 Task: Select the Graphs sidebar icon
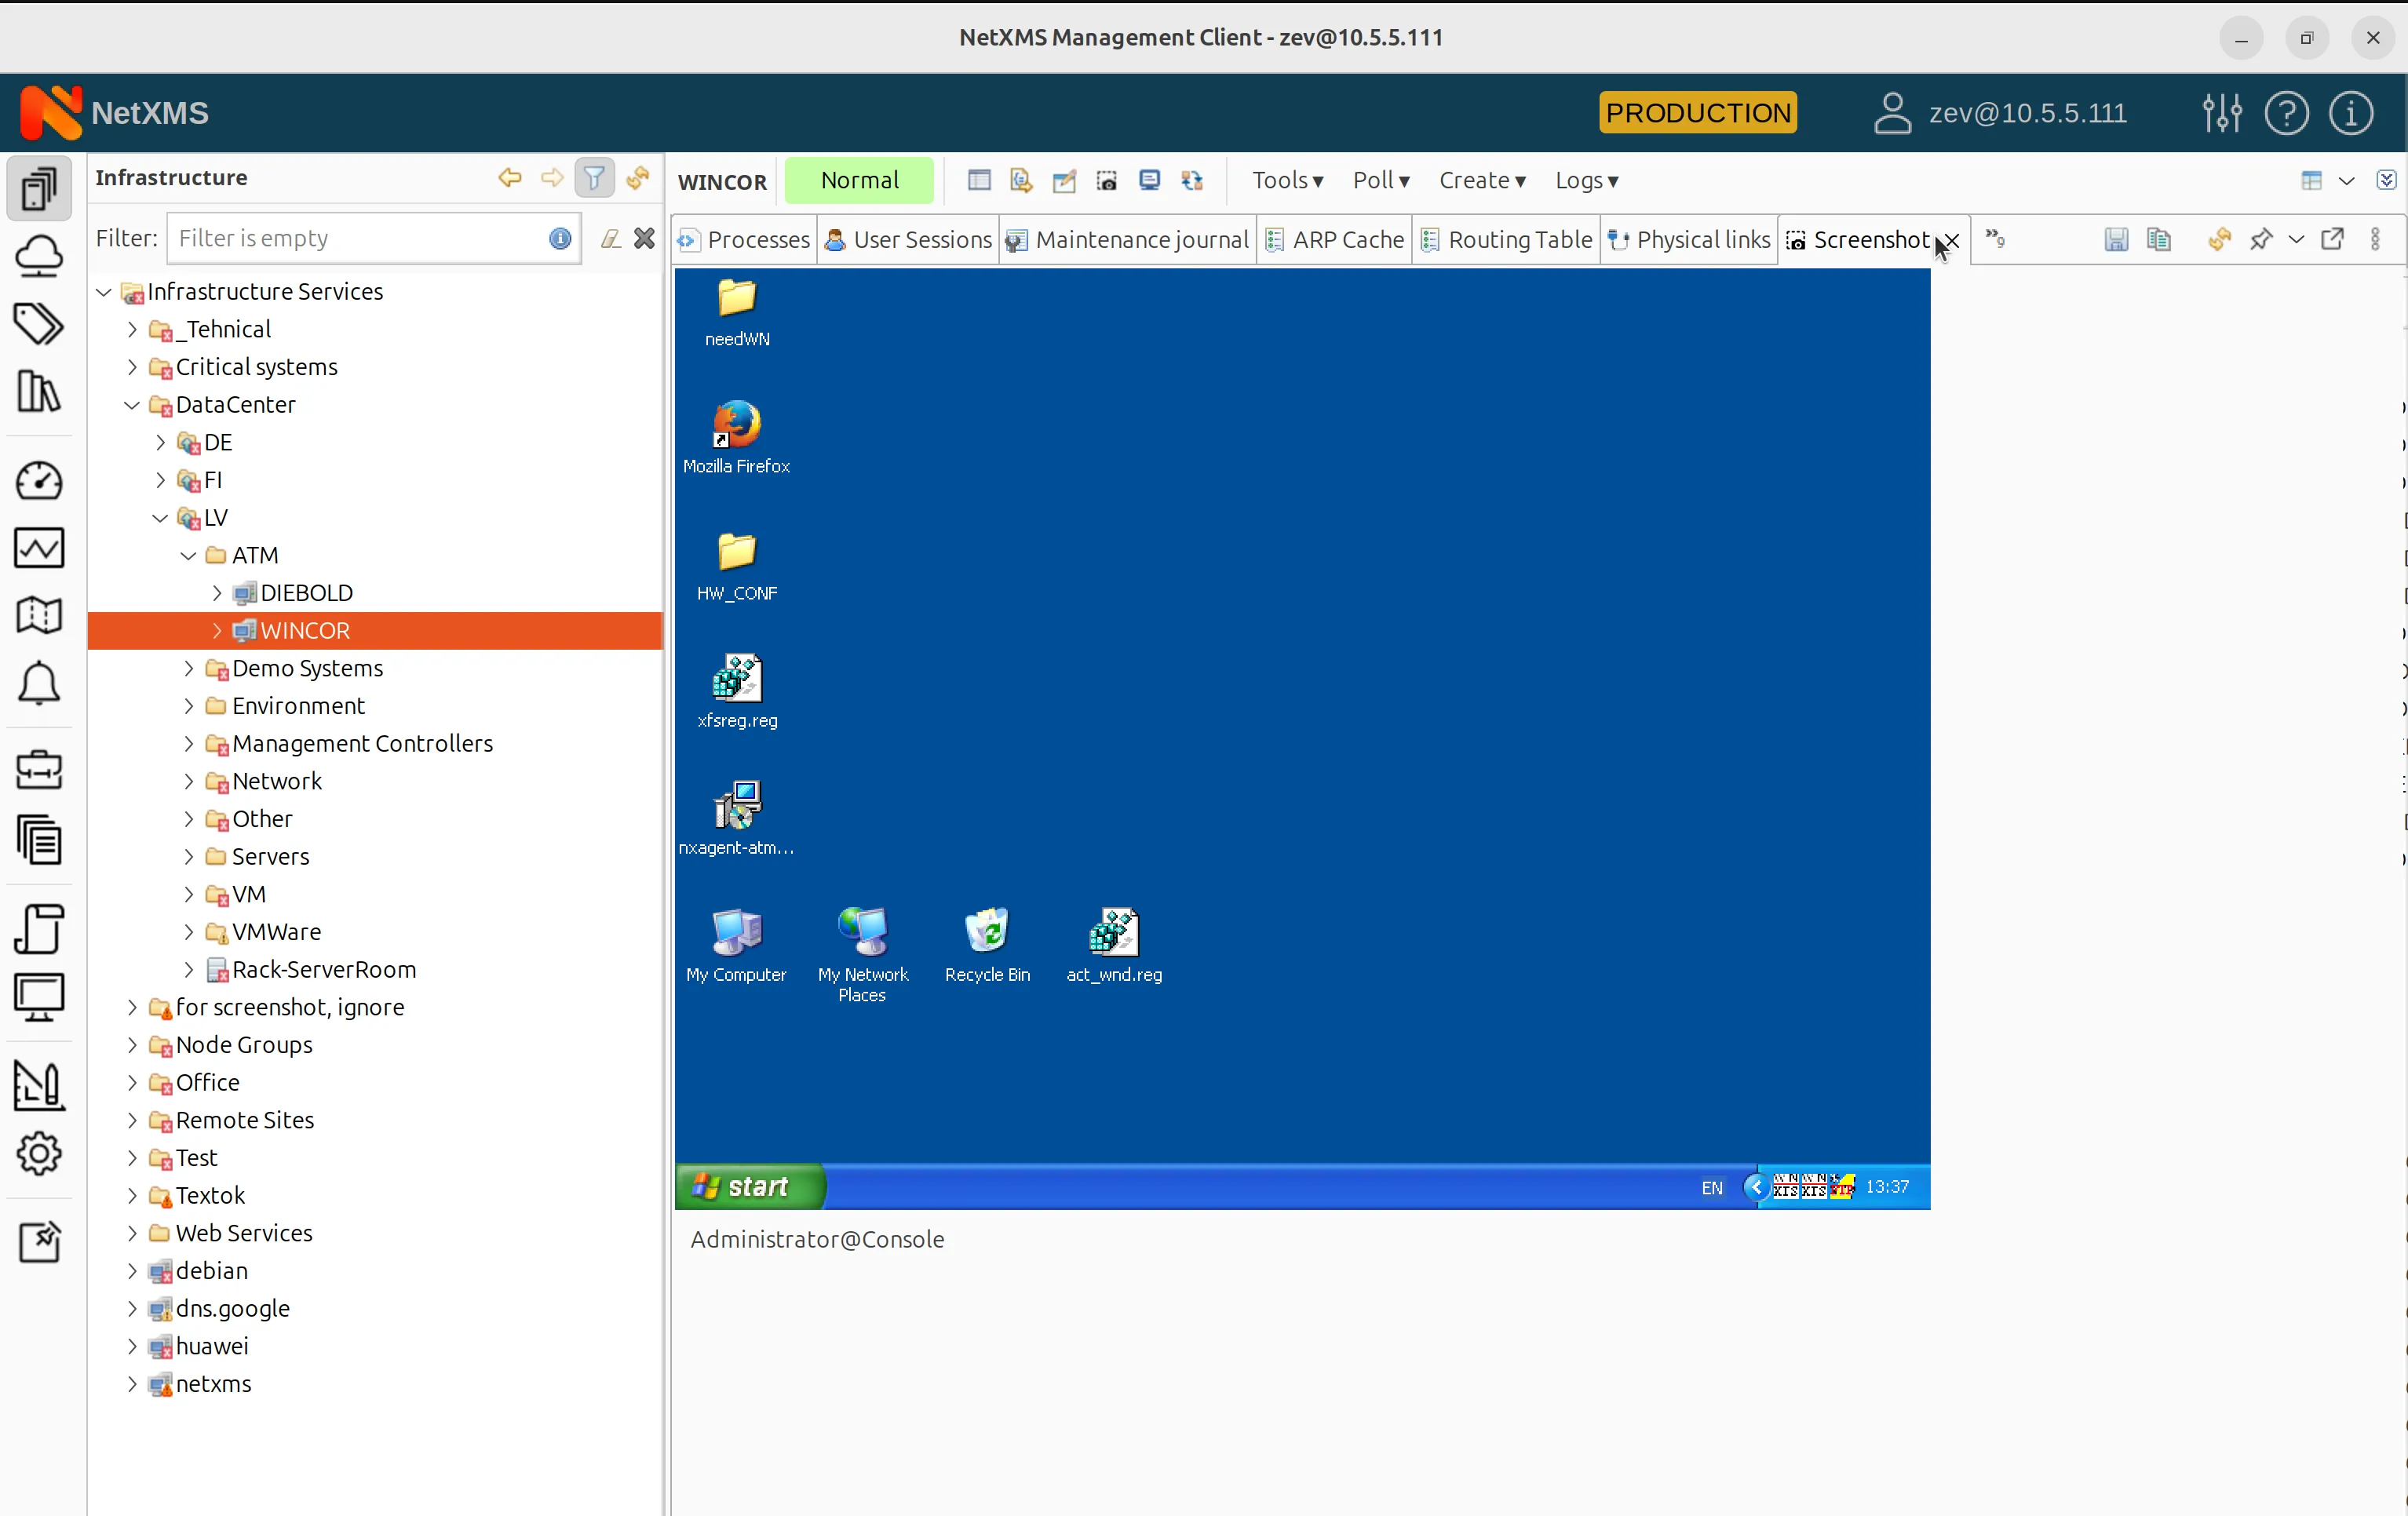(40, 547)
